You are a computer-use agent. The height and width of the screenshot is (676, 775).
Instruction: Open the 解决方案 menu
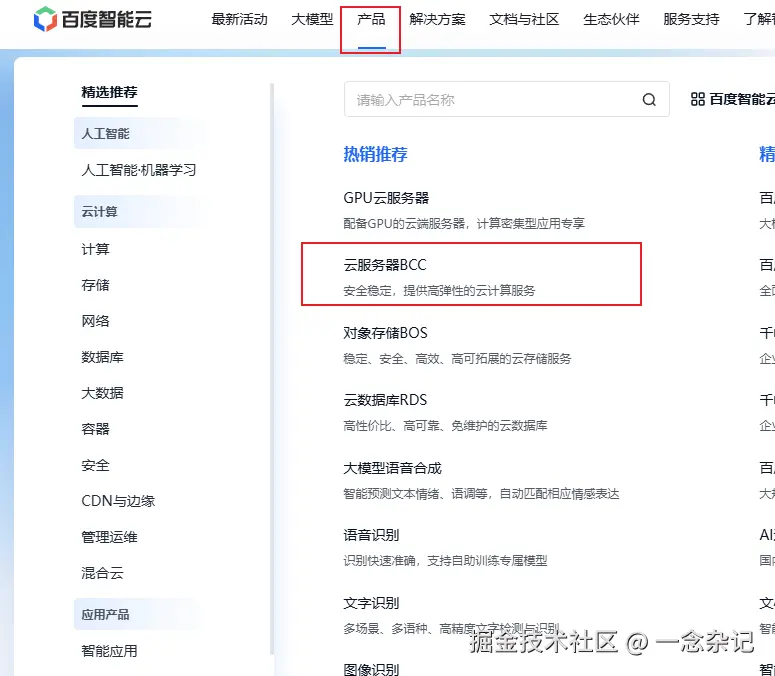pyautogui.click(x=437, y=19)
